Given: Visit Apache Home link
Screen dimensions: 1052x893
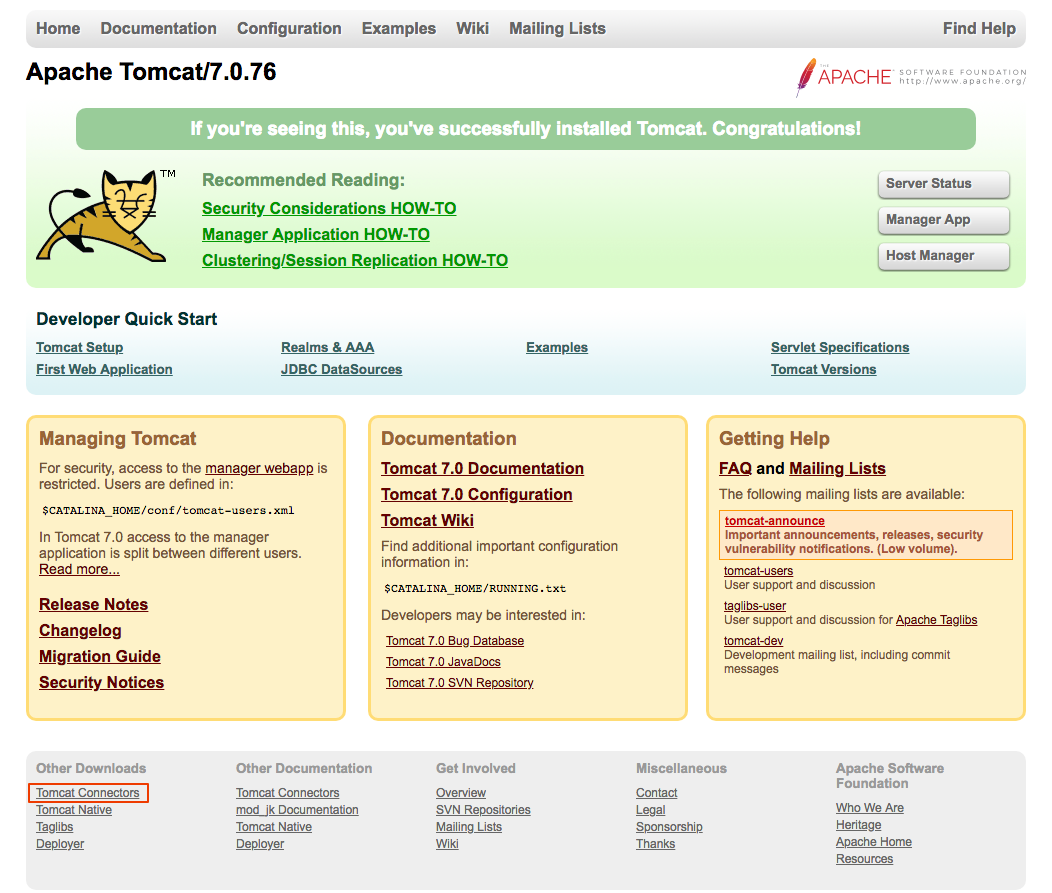Looking at the screenshot, I should [874, 842].
